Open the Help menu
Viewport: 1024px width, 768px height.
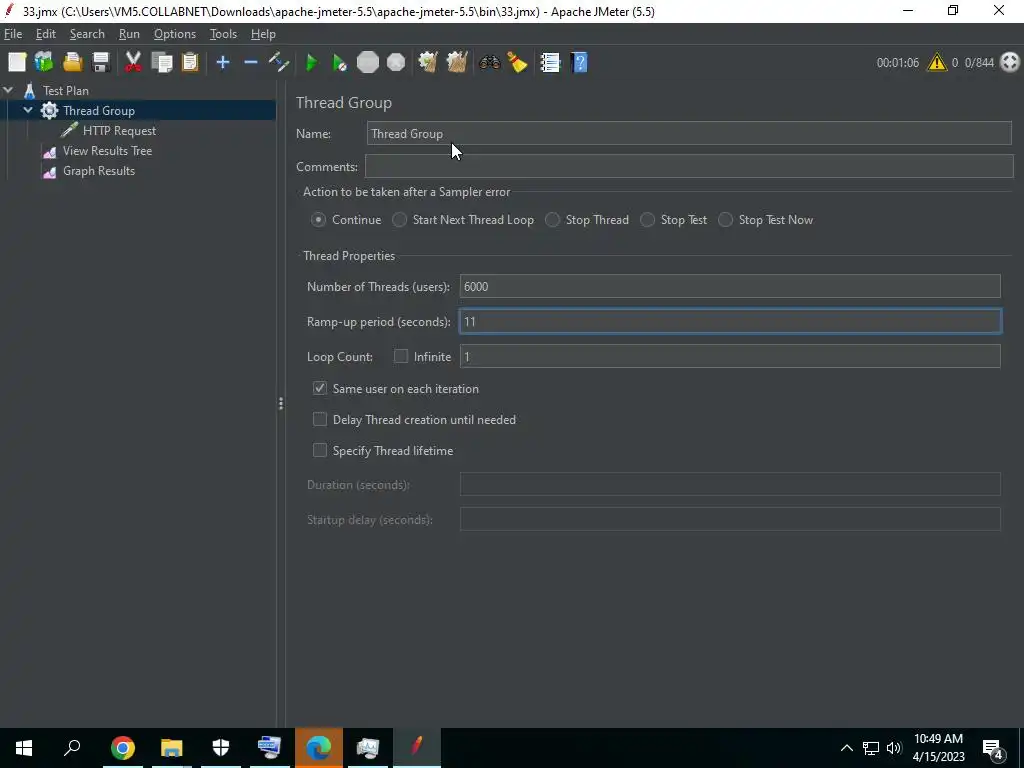pos(263,34)
